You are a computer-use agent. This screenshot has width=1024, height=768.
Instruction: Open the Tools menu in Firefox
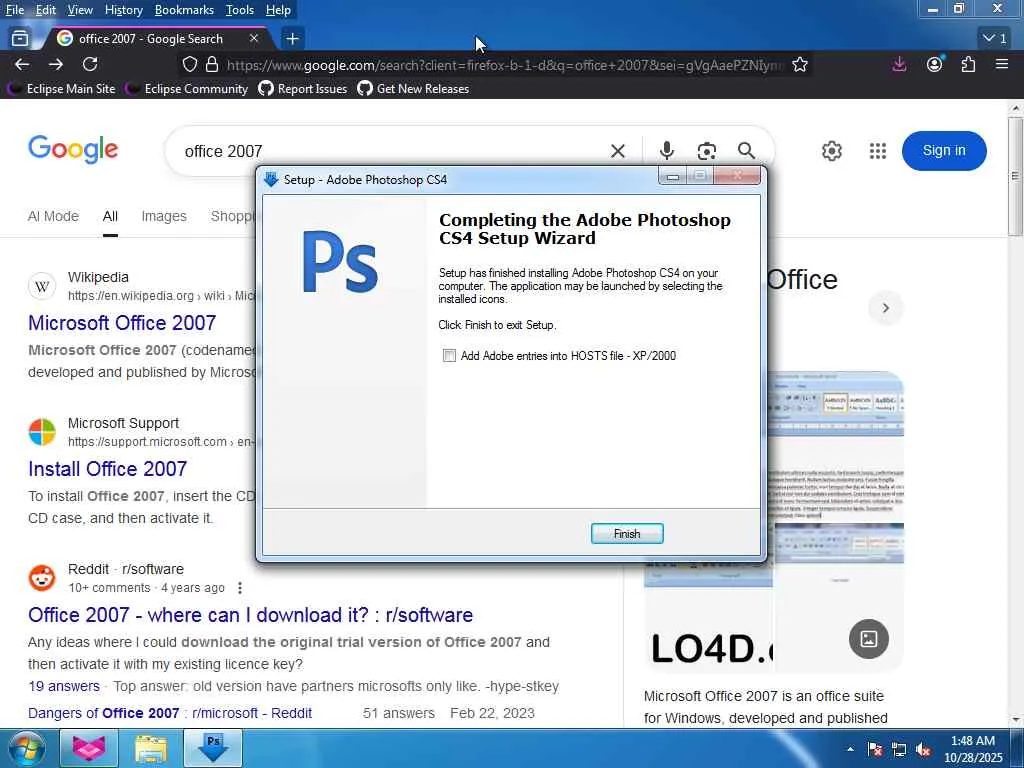240,10
